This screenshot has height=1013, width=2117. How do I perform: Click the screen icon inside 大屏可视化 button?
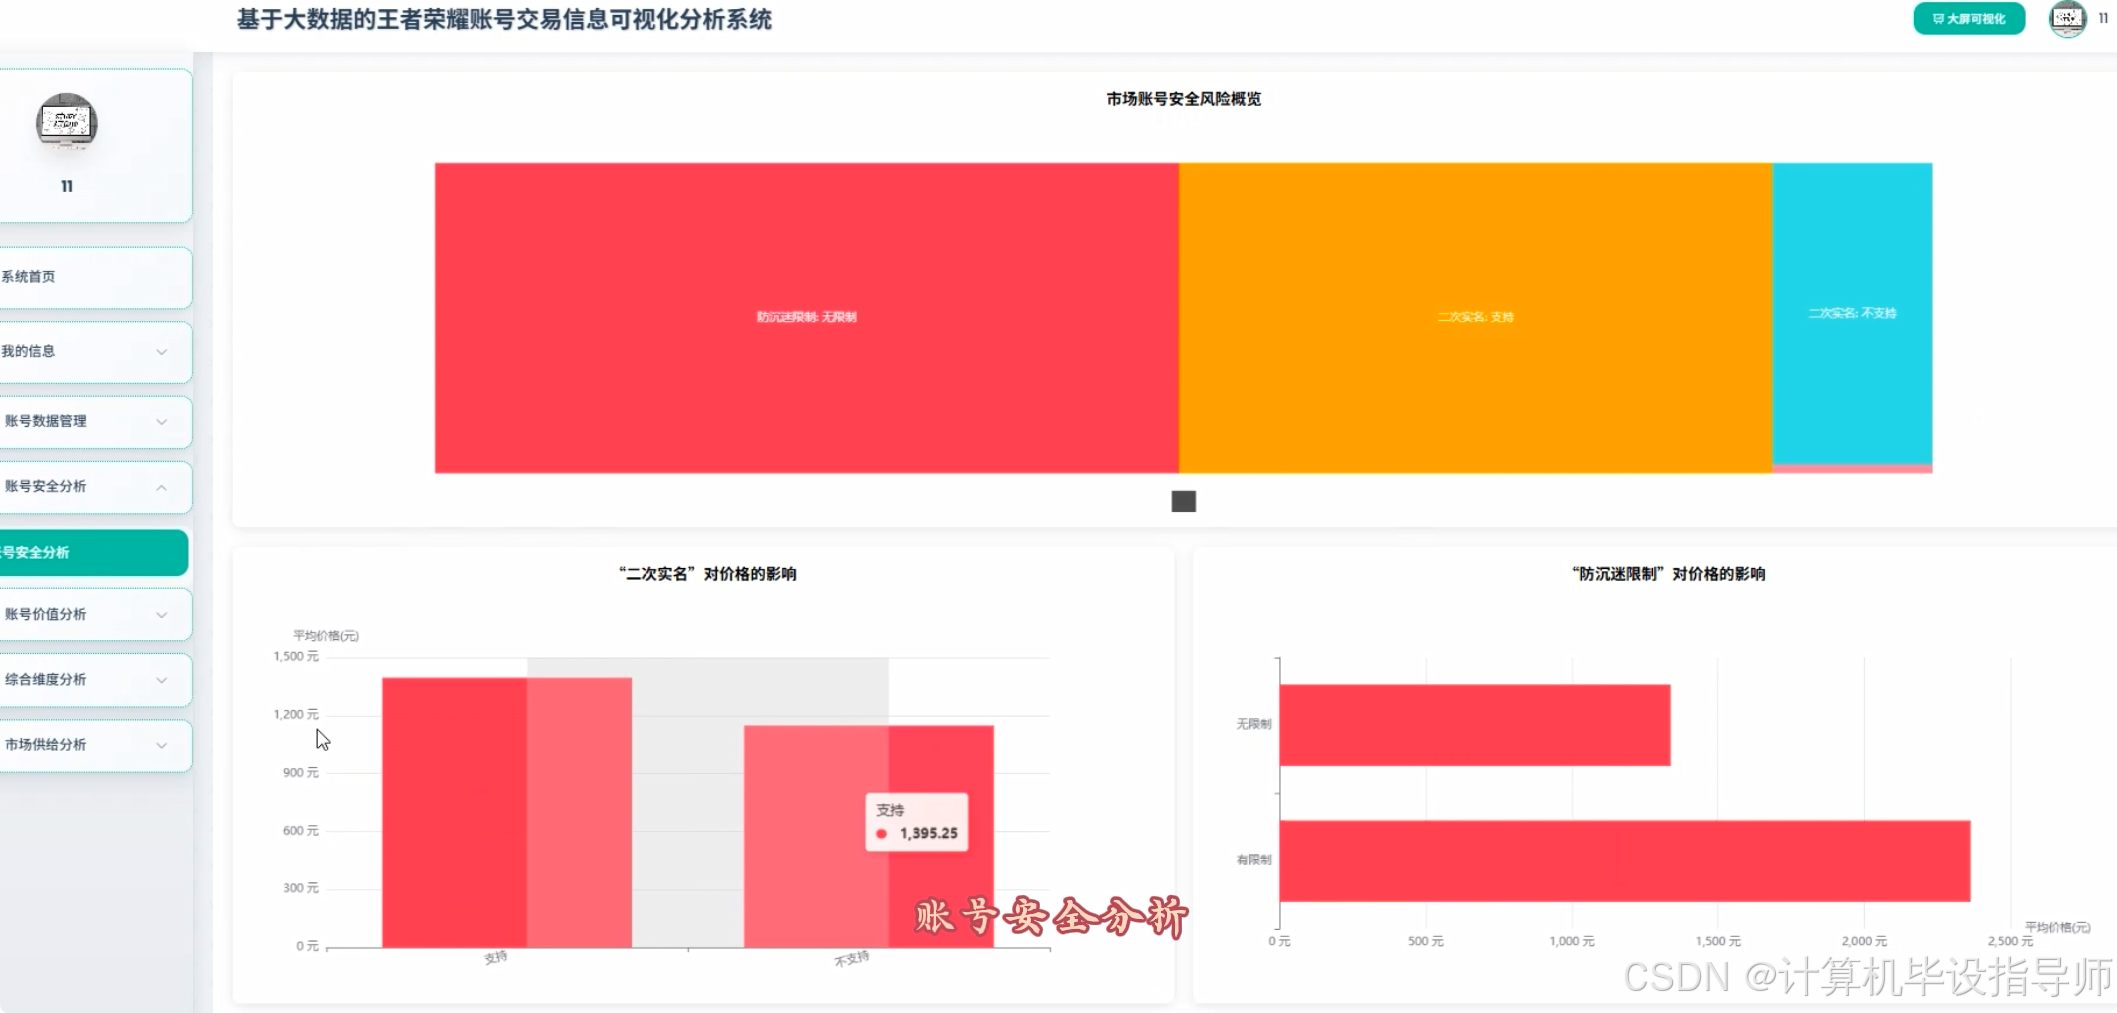point(1938,18)
